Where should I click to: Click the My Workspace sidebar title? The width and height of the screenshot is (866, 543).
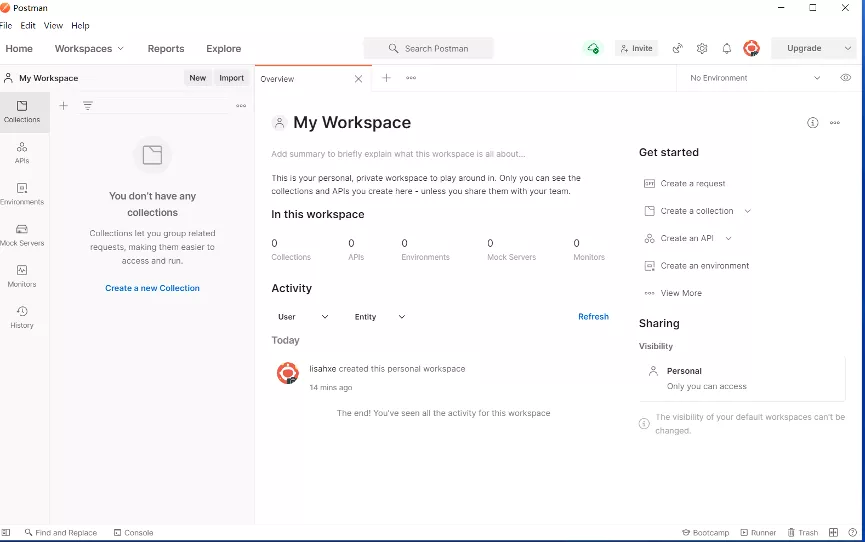click(49, 78)
